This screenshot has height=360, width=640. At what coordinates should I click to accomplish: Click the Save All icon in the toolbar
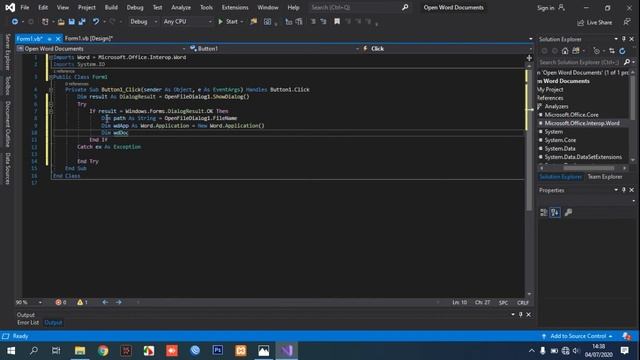pyautogui.click(x=82, y=22)
